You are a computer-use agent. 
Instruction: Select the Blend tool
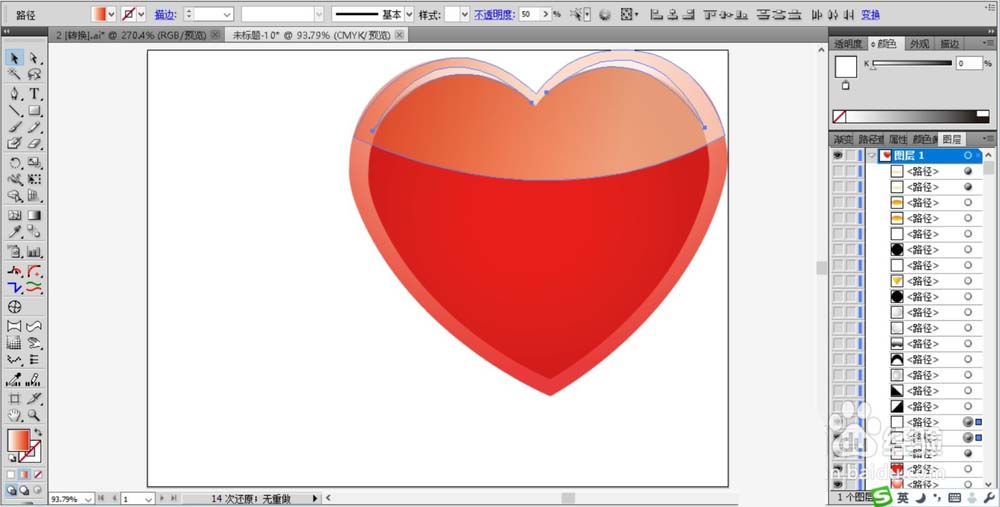(34, 232)
